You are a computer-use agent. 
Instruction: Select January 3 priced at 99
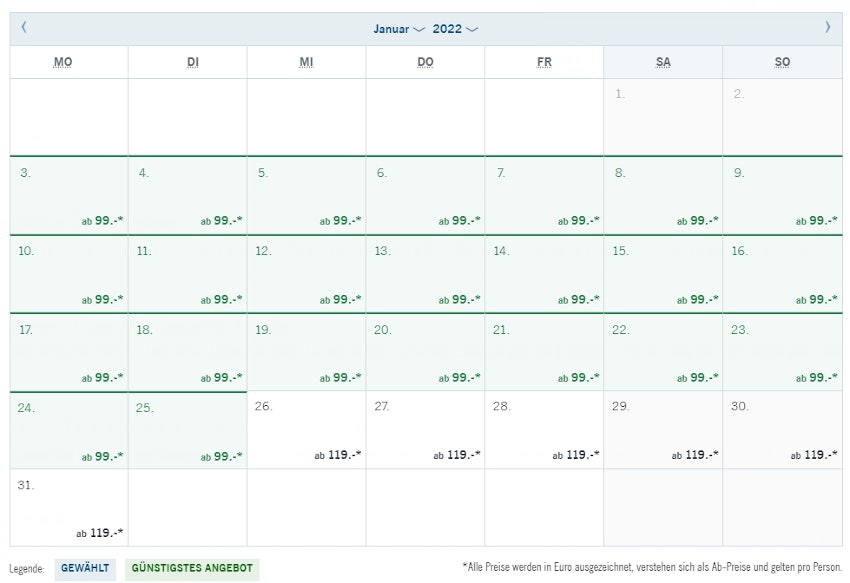click(x=69, y=195)
